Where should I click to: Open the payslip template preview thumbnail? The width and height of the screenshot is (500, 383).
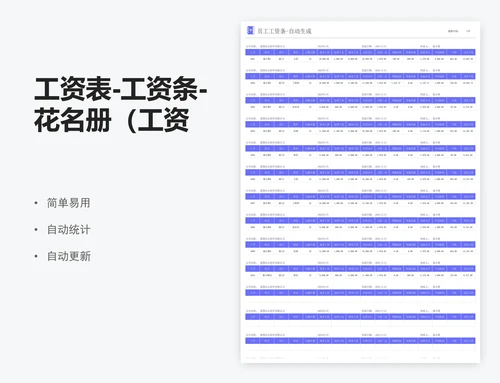pos(360,192)
